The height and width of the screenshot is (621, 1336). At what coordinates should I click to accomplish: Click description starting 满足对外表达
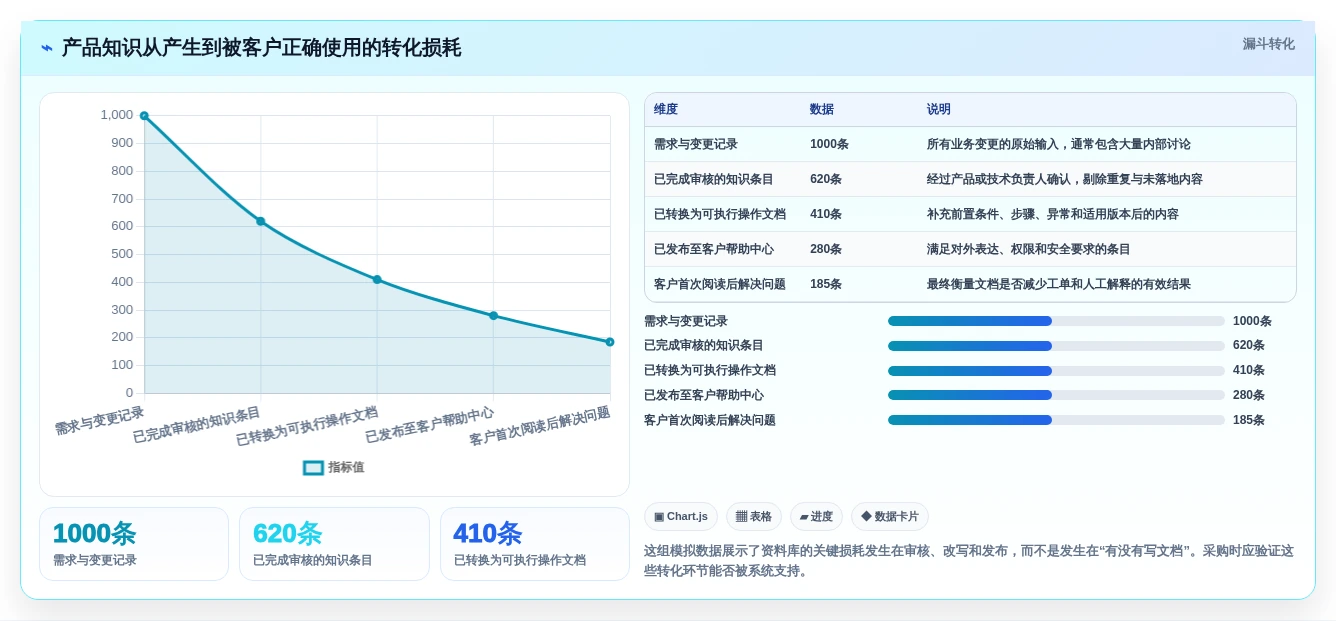pos(1029,249)
